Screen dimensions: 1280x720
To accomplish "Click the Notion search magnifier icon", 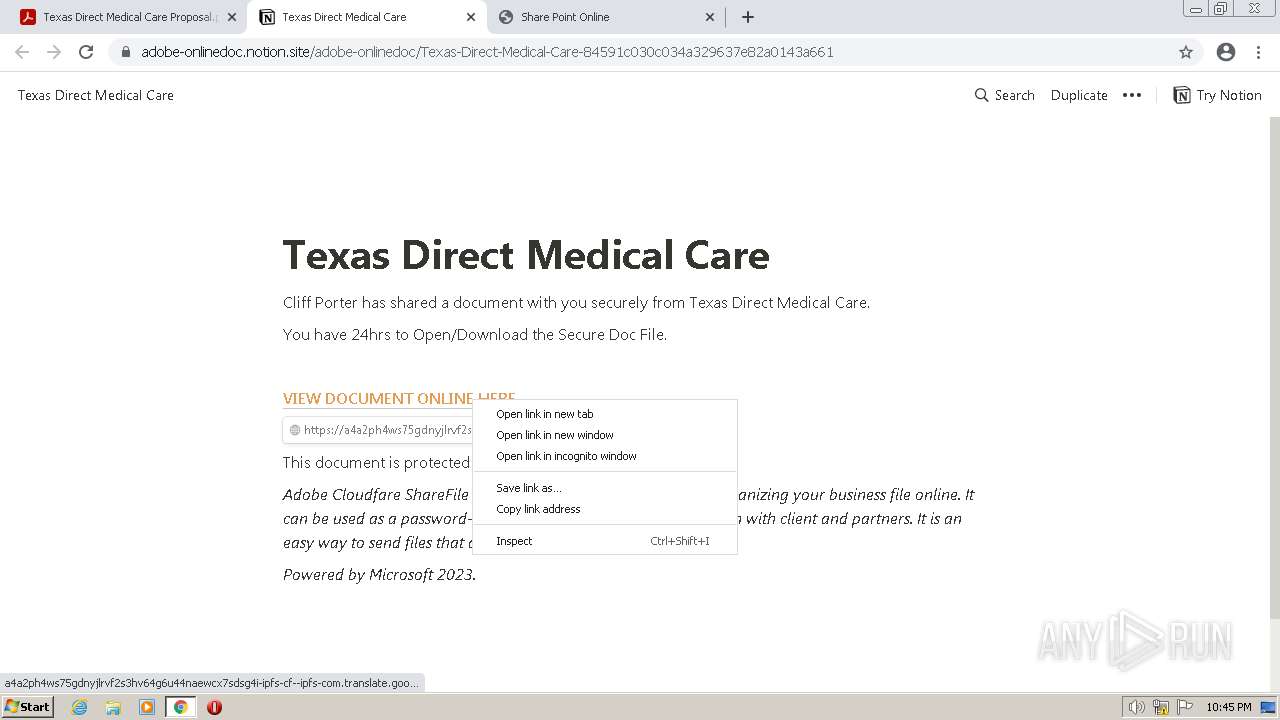I will pyautogui.click(x=981, y=95).
